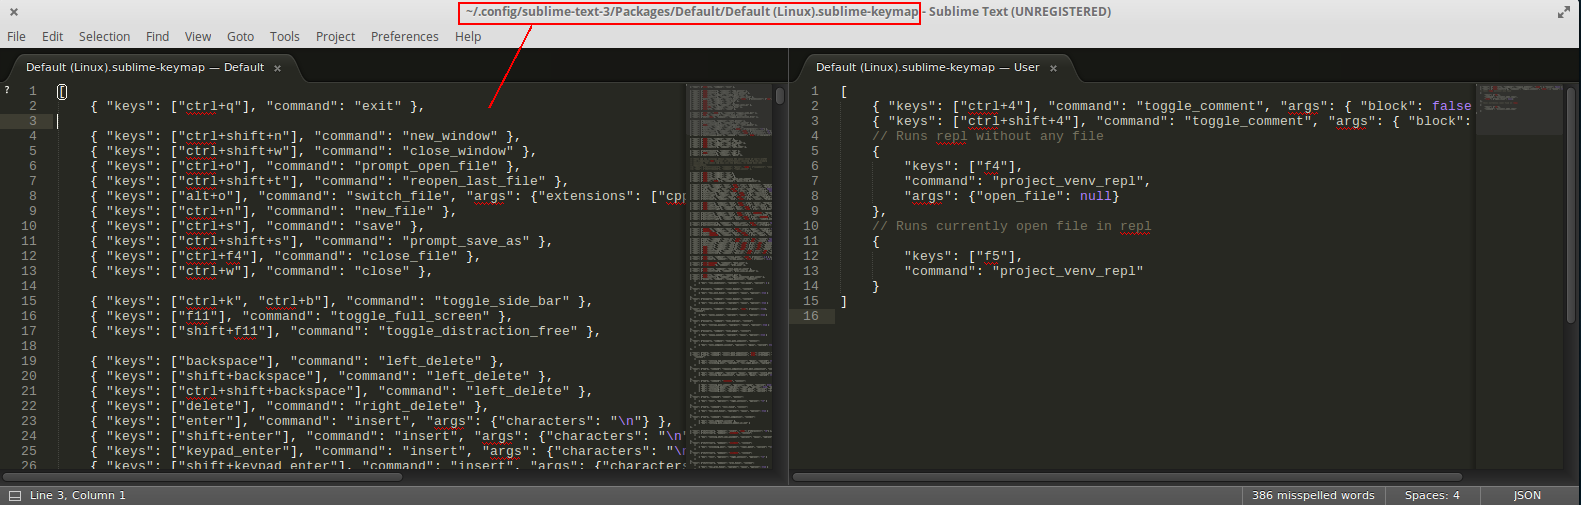This screenshot has width=1581, height=505.
Task: Click the Line 3, Column 1 status text
Action: (x=78, y=495)
